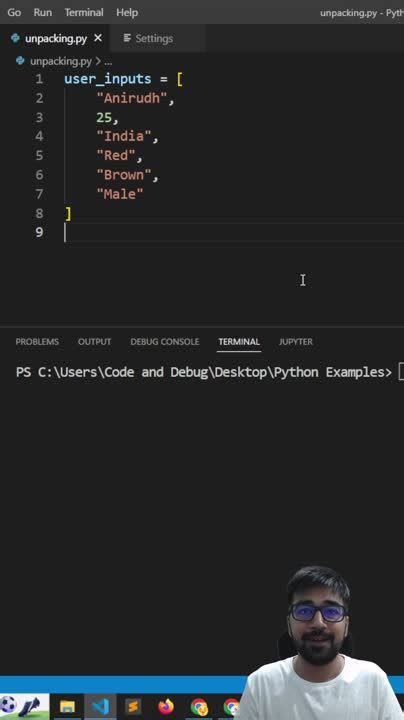Screen dimensions: 404x720
Task: Open the Run menu
Action: click(43, 12)
